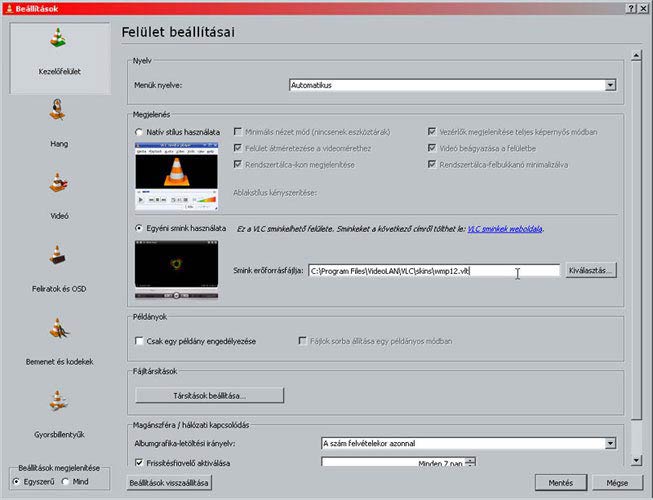The image size is (653, 500).
Task: Disable Frissítésfigyelő aktiválása checkbox
Action: (139, 463)
